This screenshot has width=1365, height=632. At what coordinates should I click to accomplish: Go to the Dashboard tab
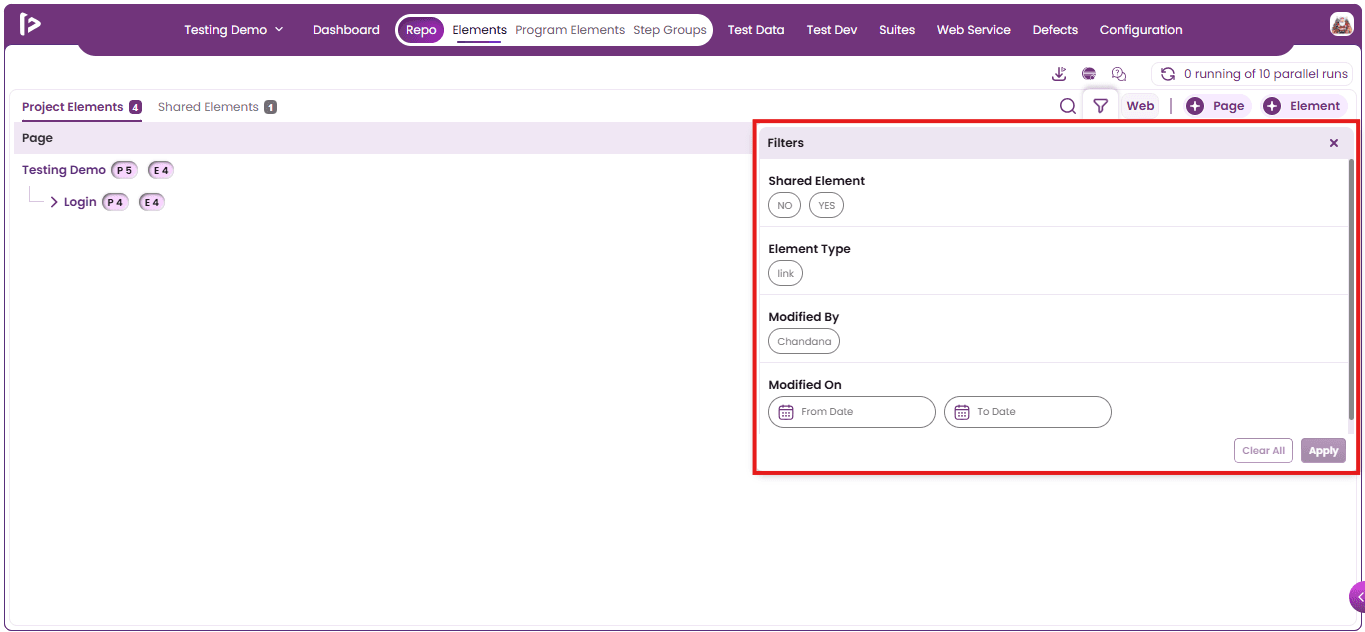(346, 30)
